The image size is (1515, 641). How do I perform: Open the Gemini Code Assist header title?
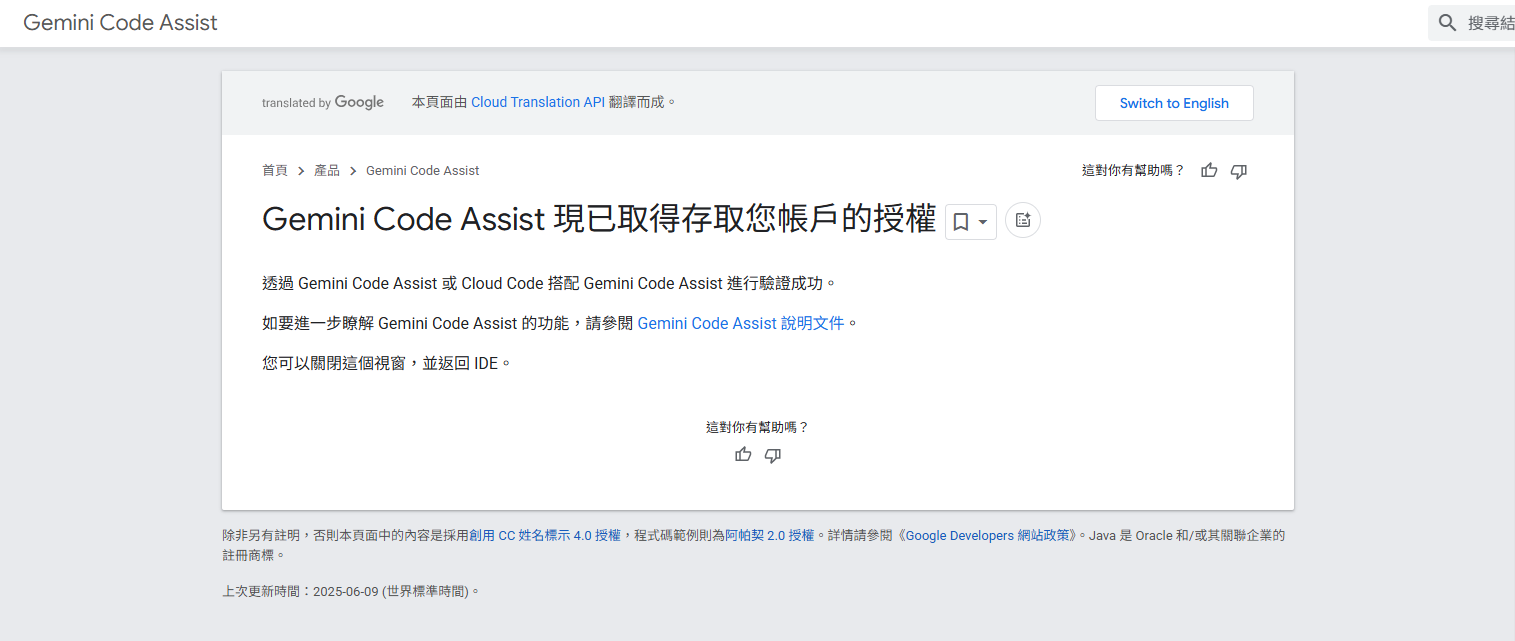pyautogui.click(x=120, y=23)
